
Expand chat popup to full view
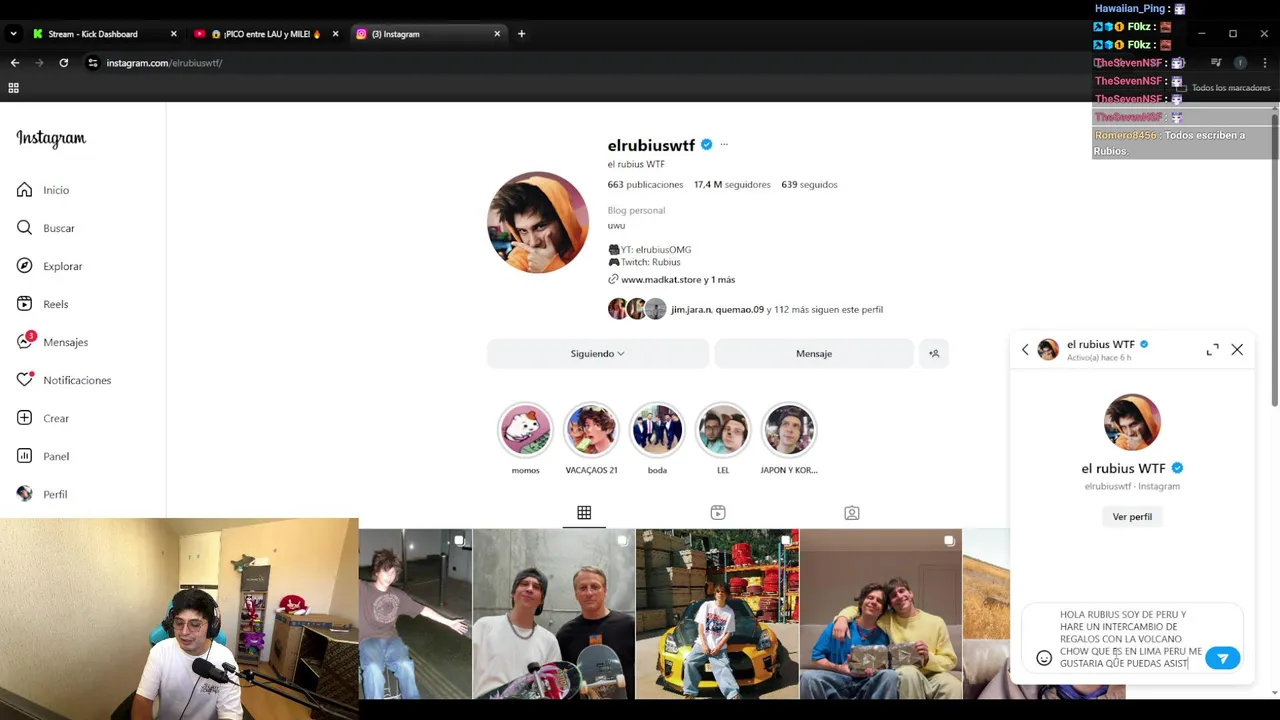coord(1212,349)
